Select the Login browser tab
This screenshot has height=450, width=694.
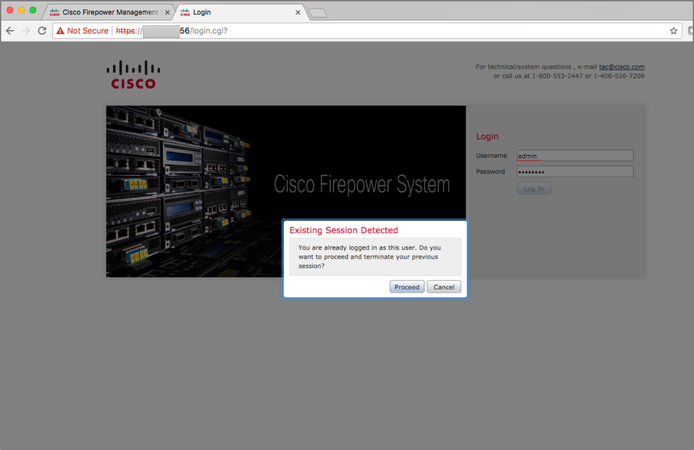click(240, 12)
